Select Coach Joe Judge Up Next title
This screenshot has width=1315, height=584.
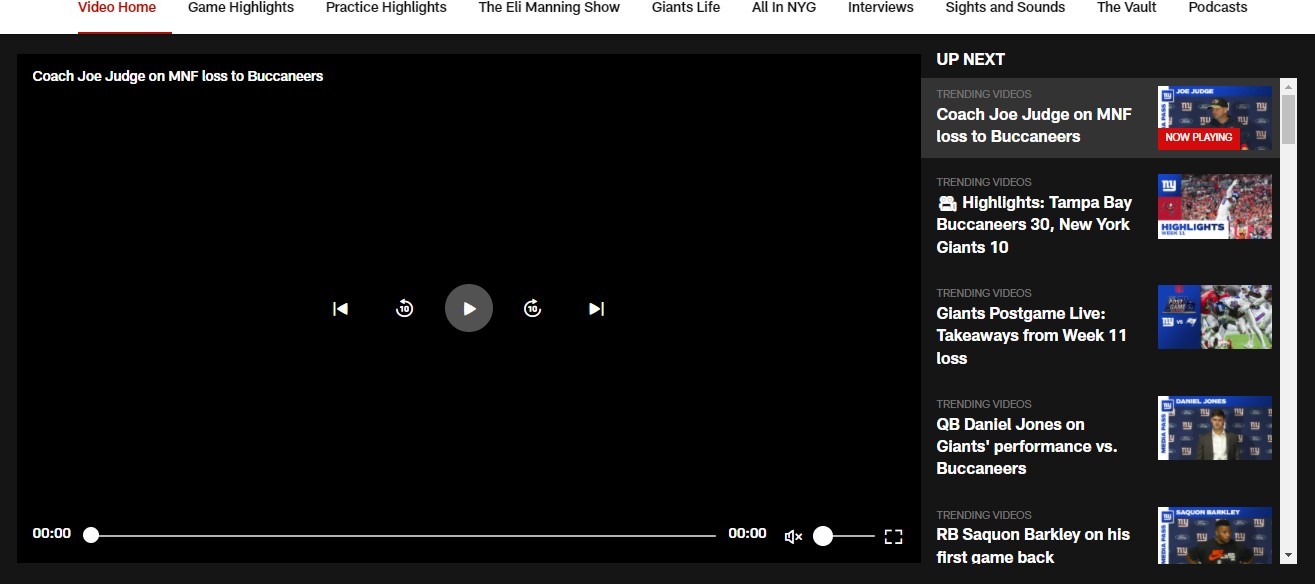tap(1034, 125)
